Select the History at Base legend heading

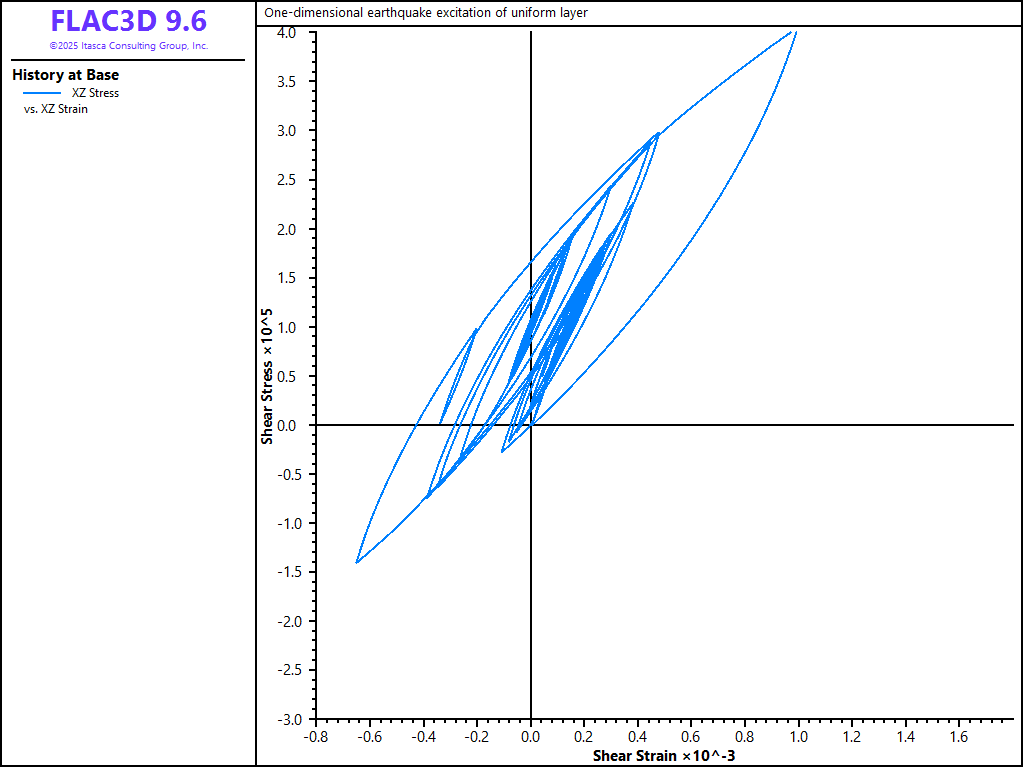tap(65, 75)
